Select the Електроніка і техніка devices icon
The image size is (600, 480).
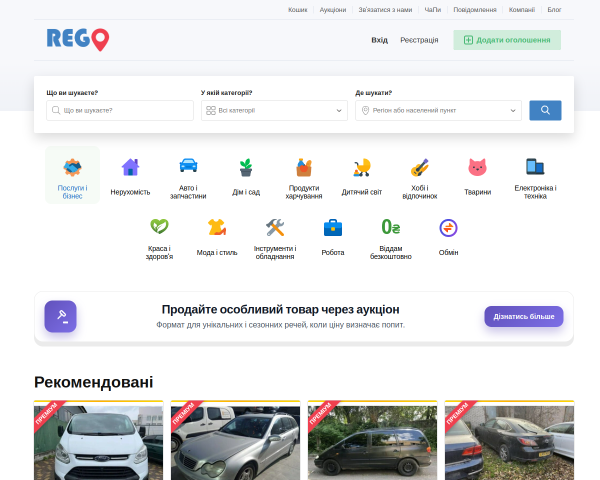coord(535,167)
